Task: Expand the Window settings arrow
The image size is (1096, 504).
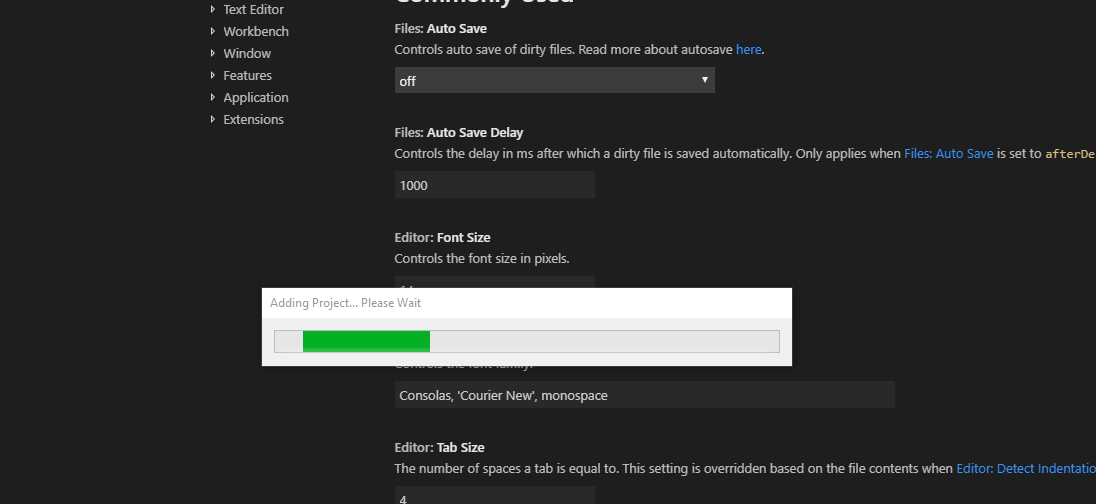Action: pyautogui.click(x=213, y=53)
